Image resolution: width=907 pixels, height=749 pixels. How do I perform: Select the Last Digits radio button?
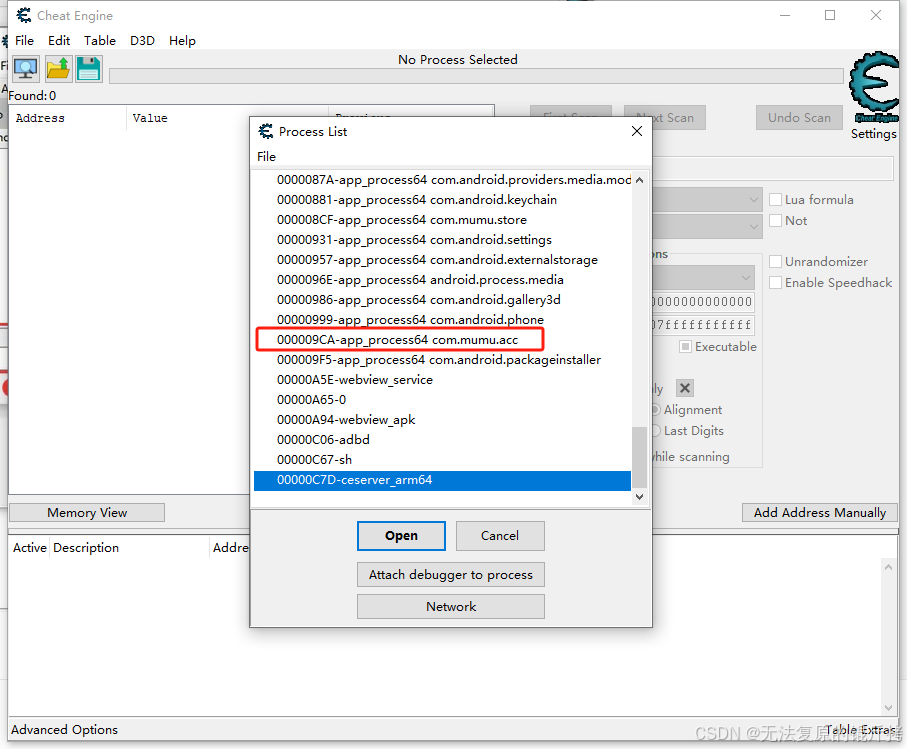(x=656, y=431)
